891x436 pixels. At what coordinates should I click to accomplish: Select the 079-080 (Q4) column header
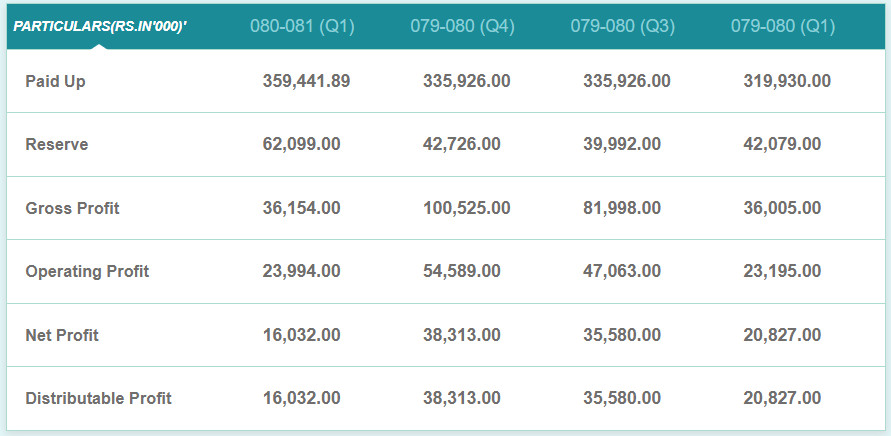[x=462, y=27]
